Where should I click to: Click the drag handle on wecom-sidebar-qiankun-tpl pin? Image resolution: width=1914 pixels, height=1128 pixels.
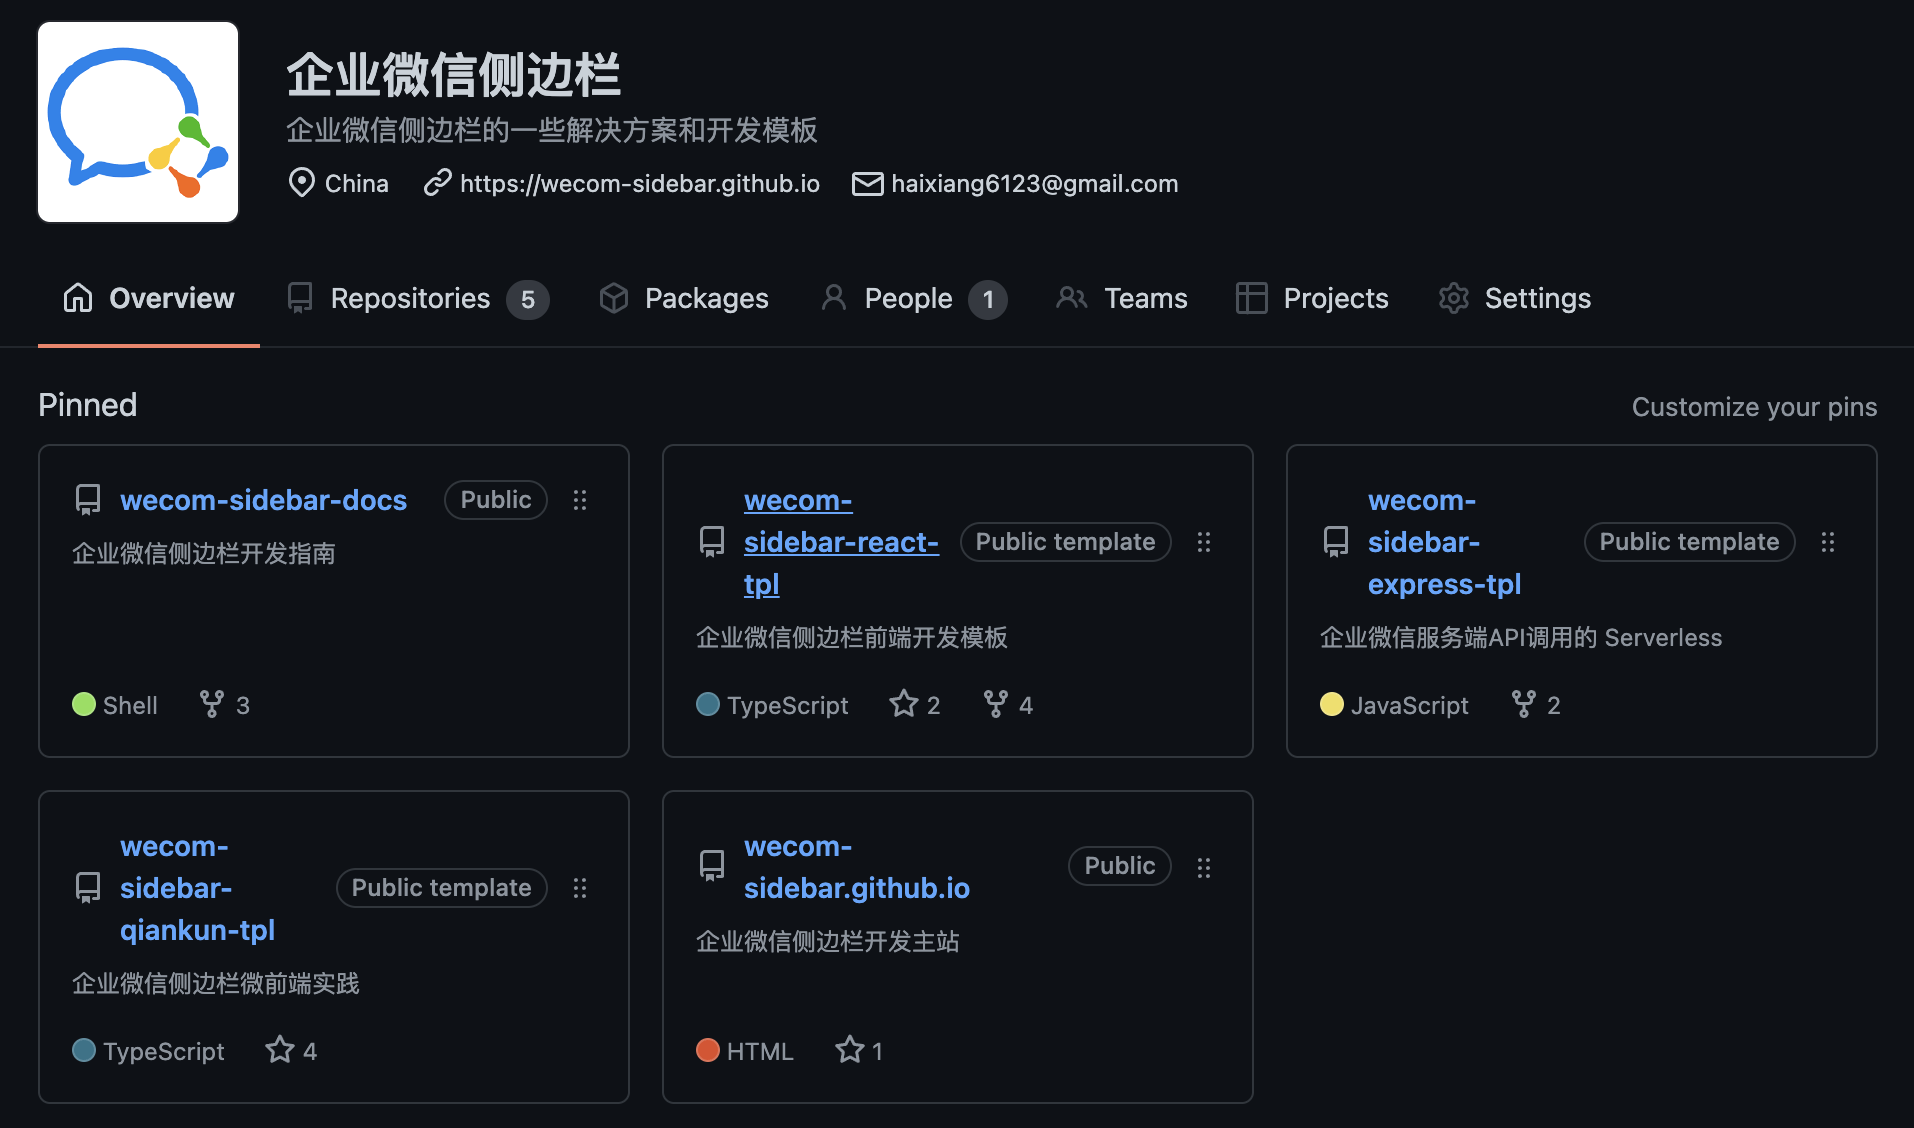pos(580,888)
